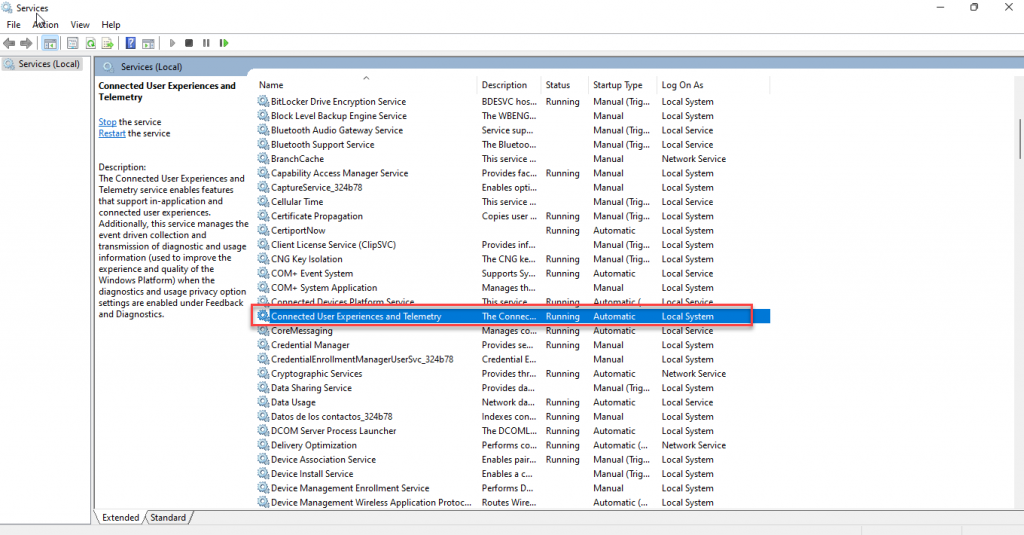Pause the service using the toolbar pause icon
Image resolution: width=1024 pixels, height=535 pixels.
coord(206,43)
